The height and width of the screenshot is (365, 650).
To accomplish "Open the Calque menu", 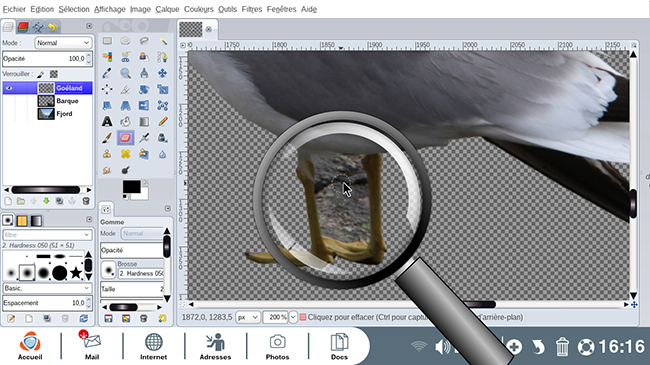I will point(167,9).
